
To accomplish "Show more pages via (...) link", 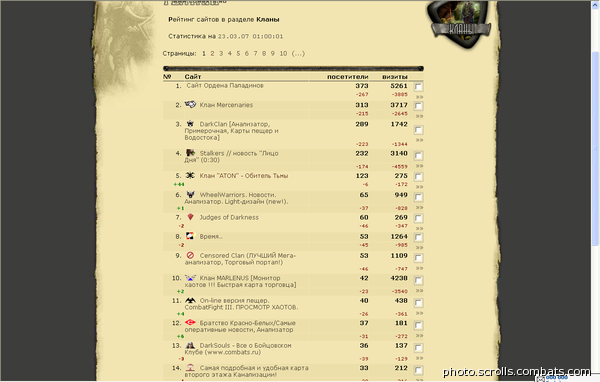I will (x=298, y=54).
